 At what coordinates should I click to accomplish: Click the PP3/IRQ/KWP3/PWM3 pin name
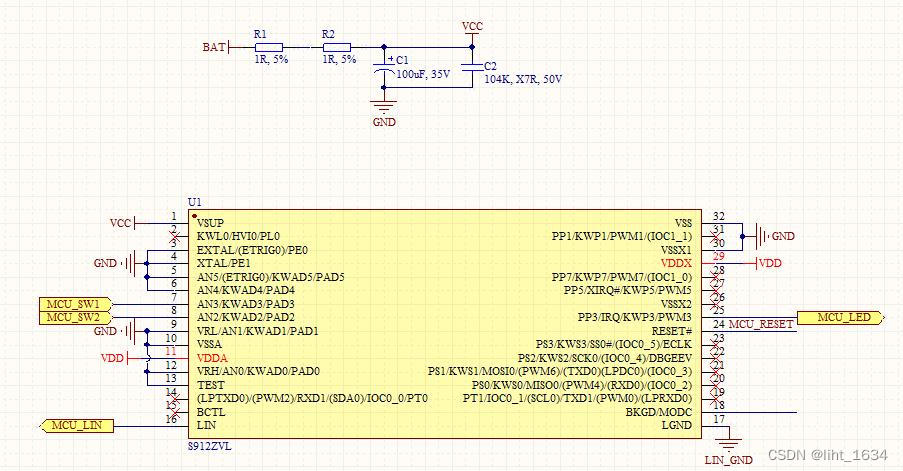coord(635,317)
